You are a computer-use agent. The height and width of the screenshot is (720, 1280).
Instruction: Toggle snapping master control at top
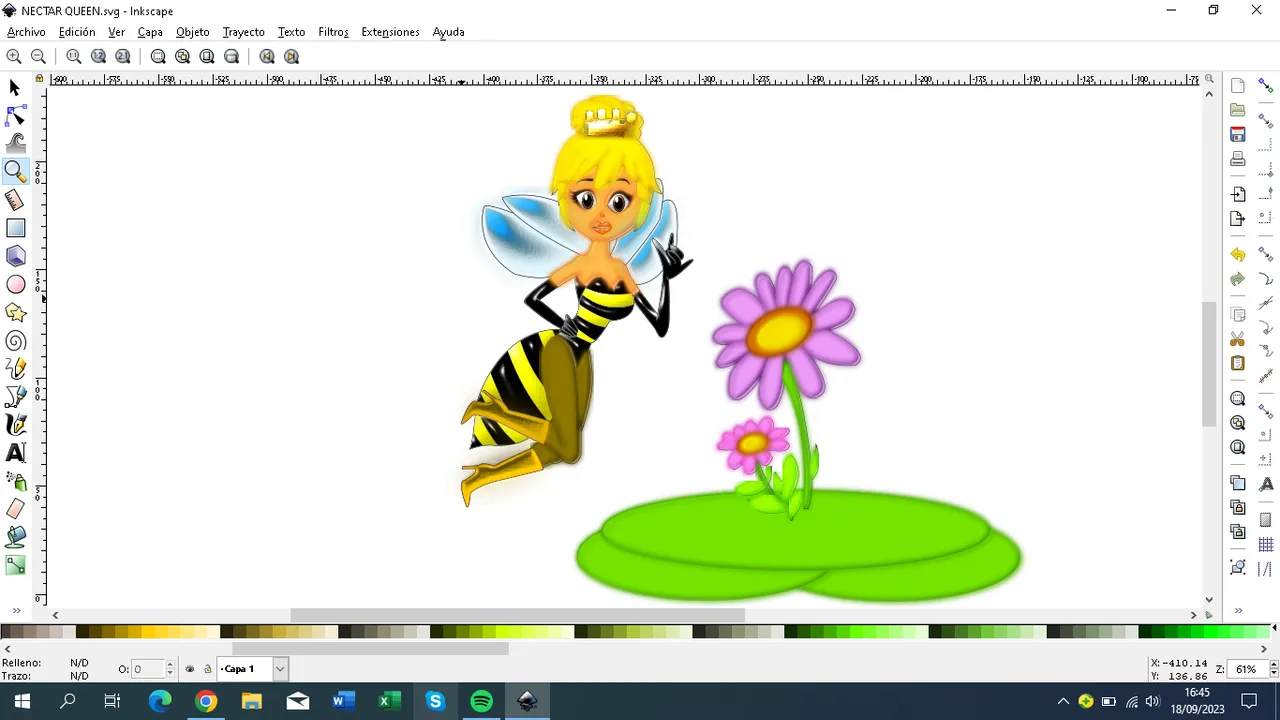point(1265,87)
